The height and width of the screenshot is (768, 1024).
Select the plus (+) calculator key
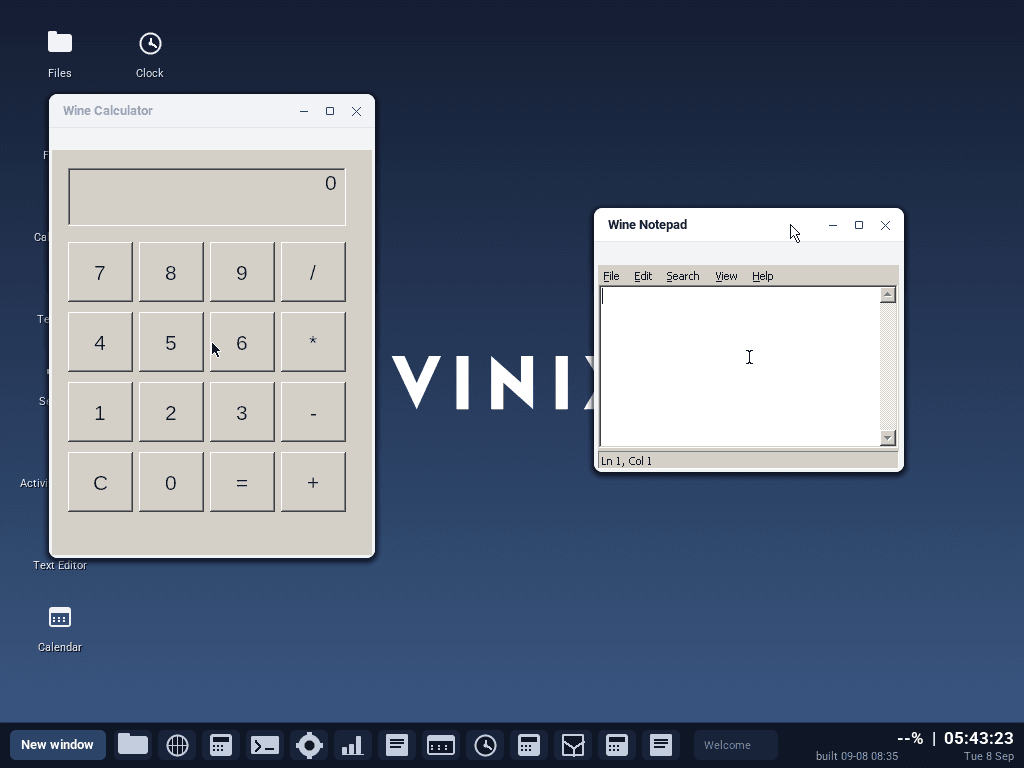tap(313, 482)
